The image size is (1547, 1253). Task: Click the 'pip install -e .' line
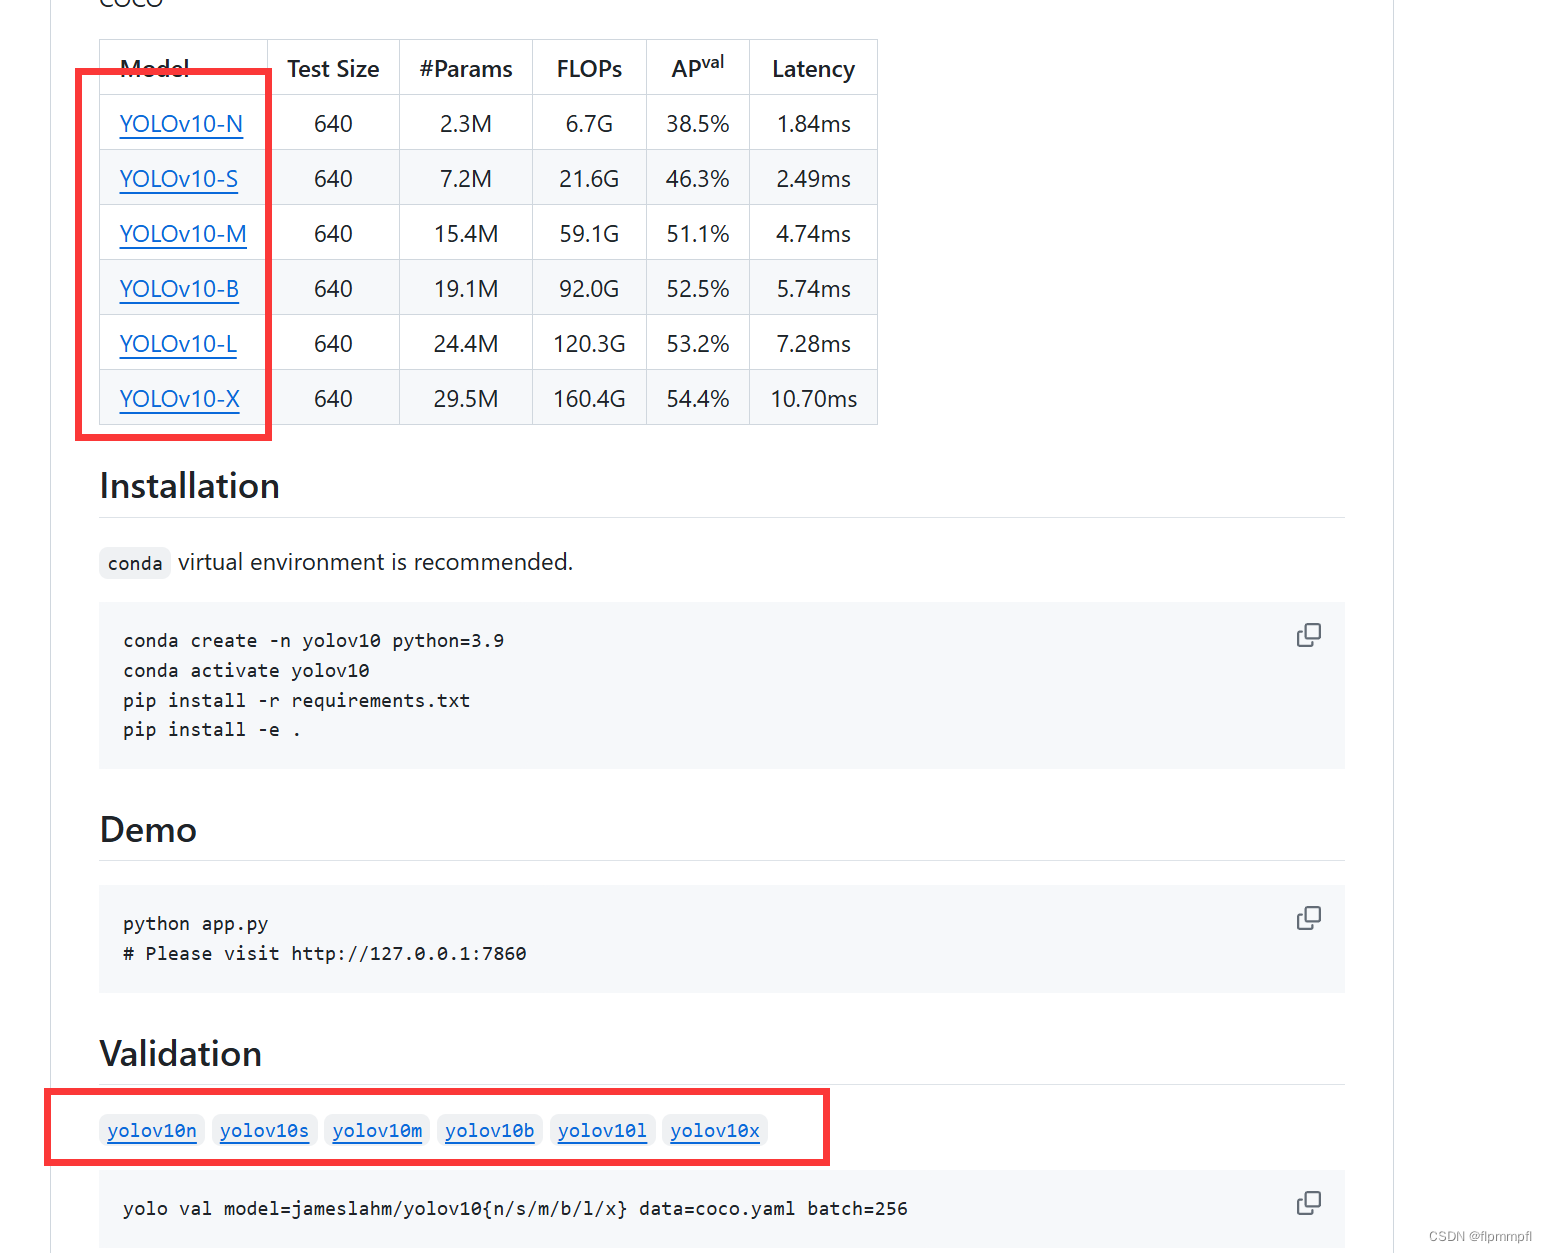point(211,730)
